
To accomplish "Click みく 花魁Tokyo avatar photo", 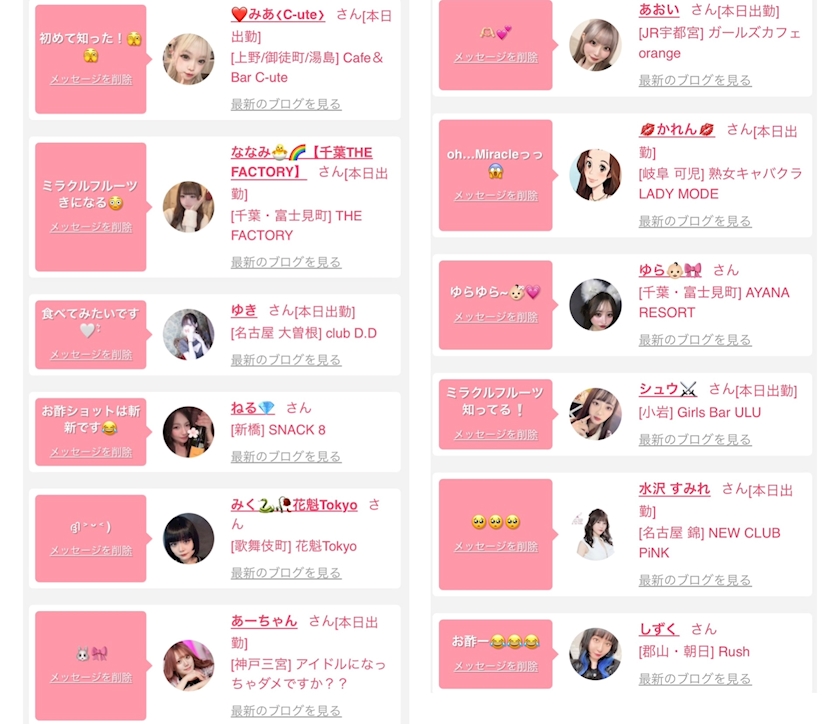I will point(188,539).
